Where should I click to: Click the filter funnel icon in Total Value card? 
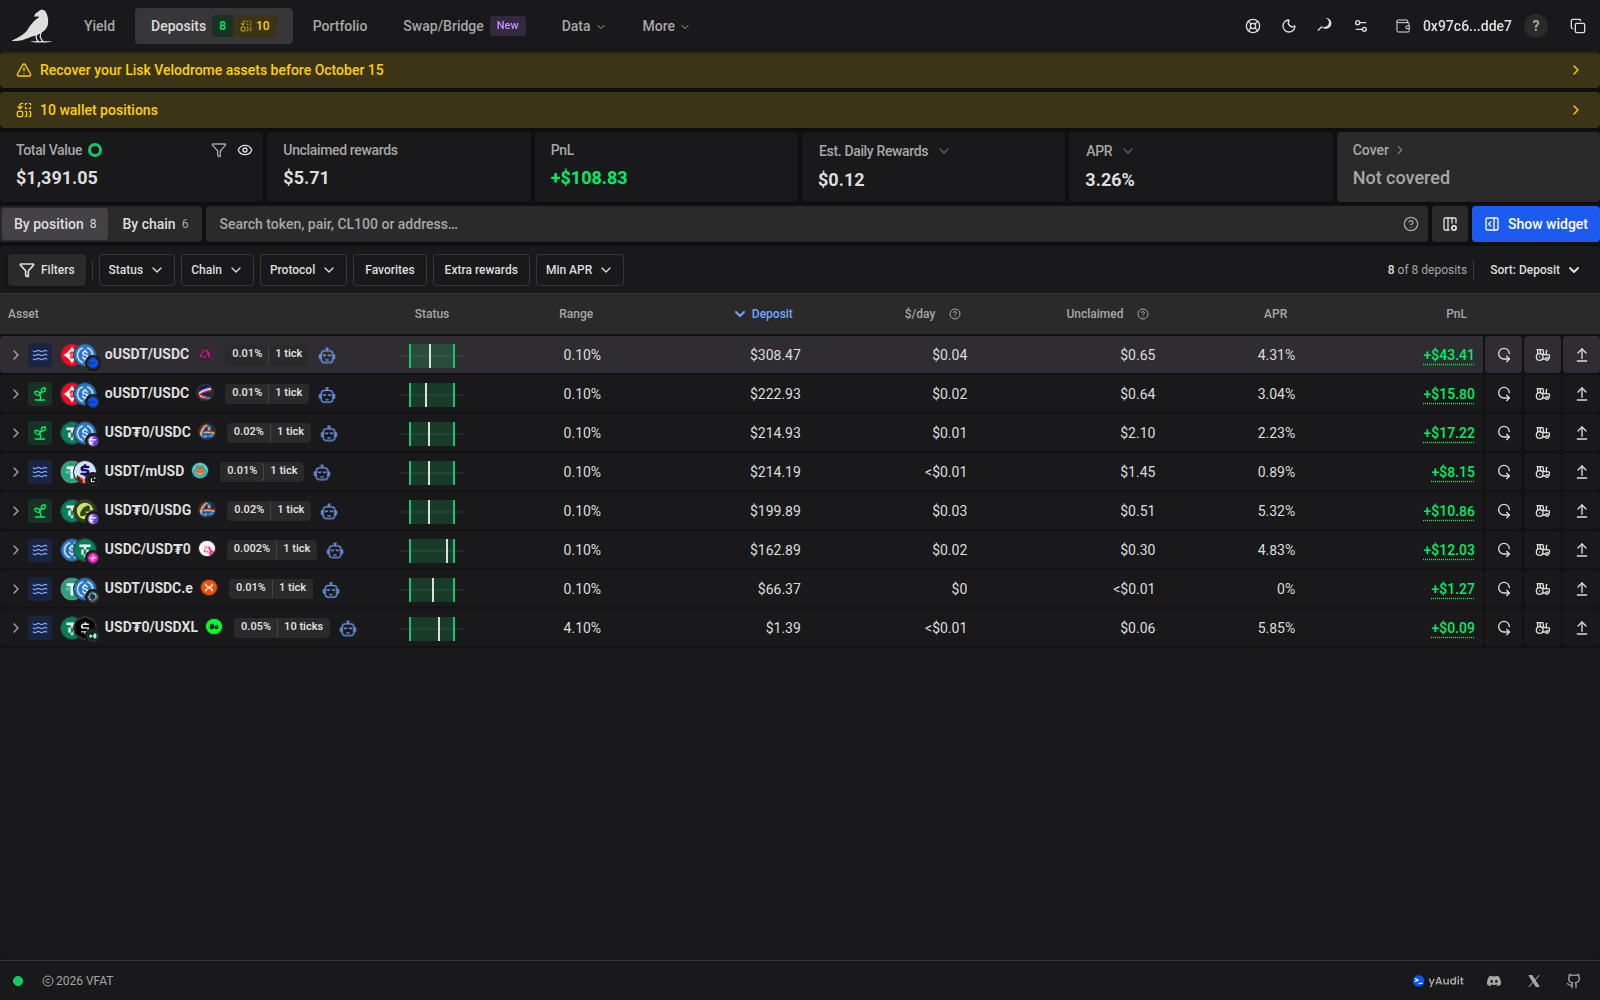tap(219, 150)
